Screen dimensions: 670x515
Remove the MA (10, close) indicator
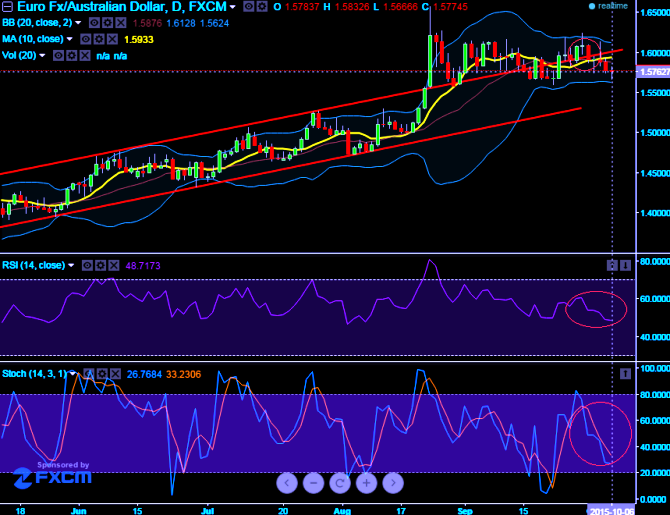112,39
